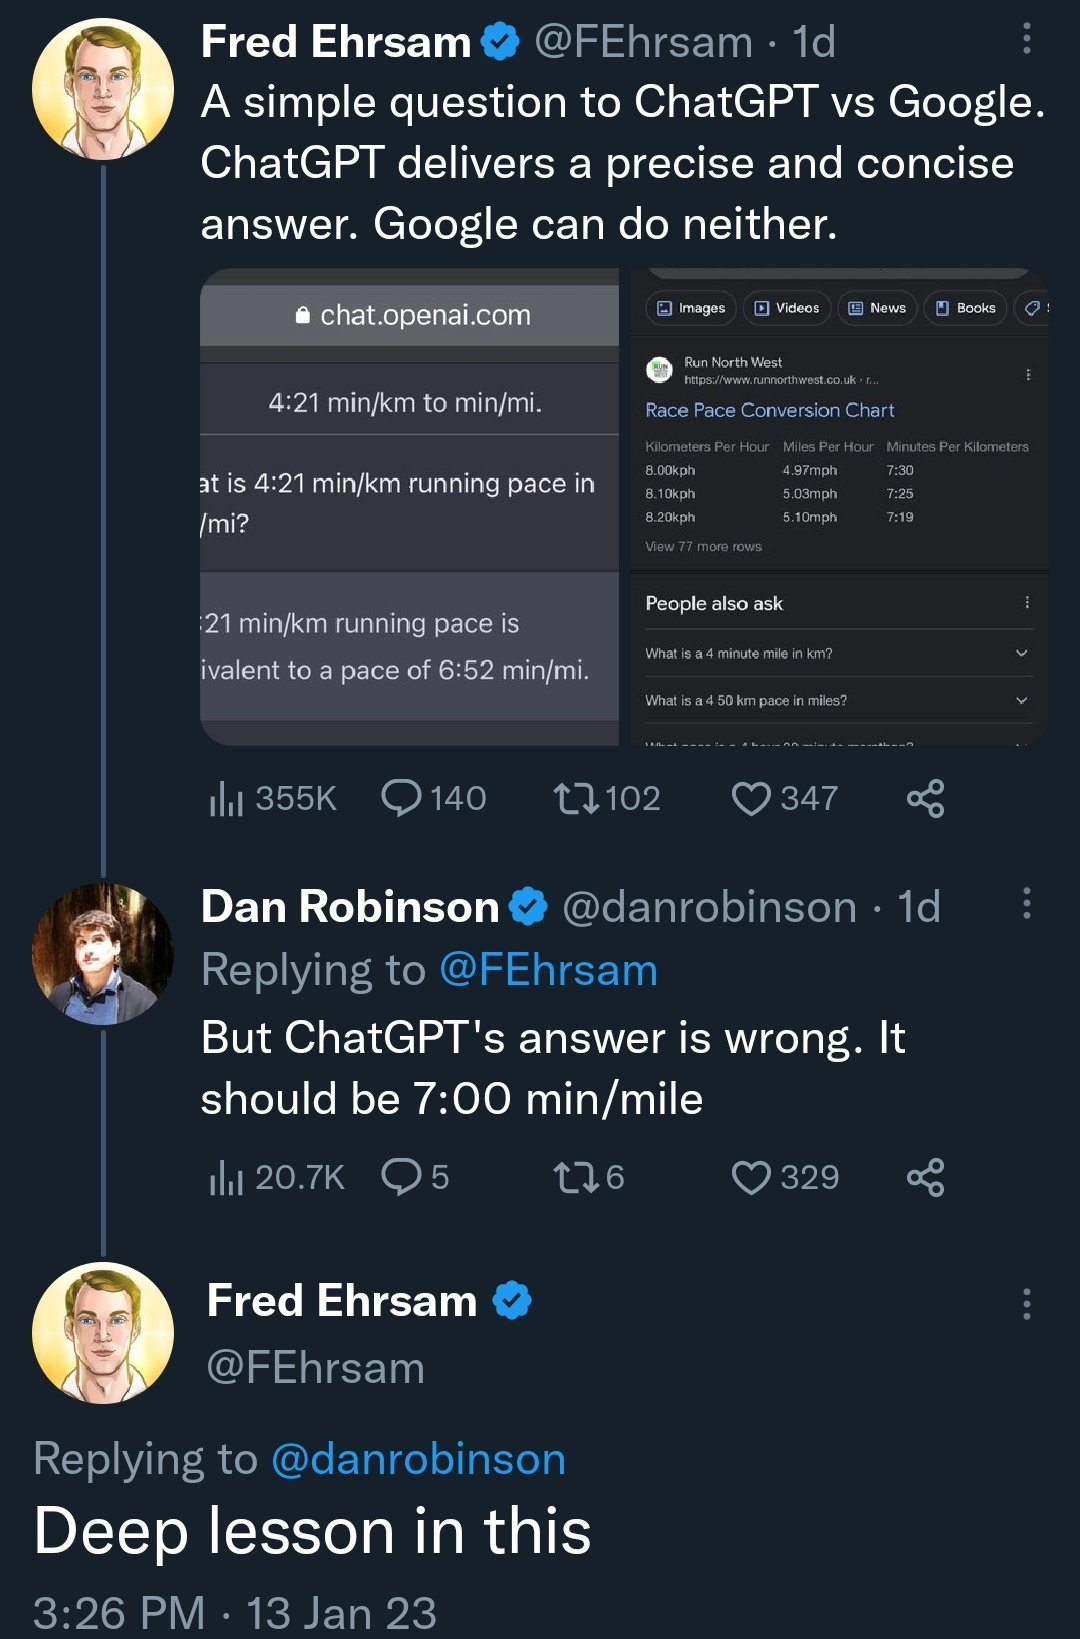Open Dan Robinson's profile name

(350, 907)
